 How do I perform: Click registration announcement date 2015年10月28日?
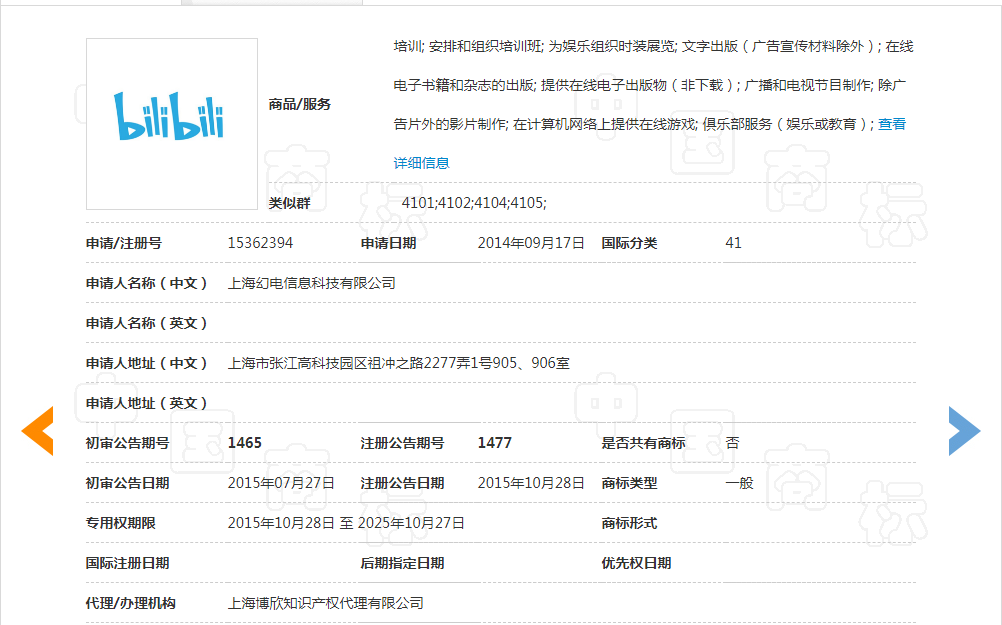pos(531,483)
